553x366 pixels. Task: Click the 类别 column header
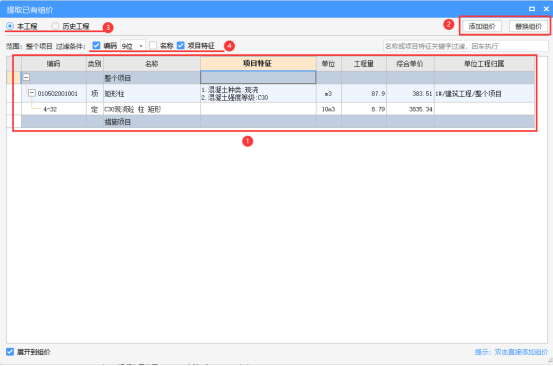[x=95, y=64]
